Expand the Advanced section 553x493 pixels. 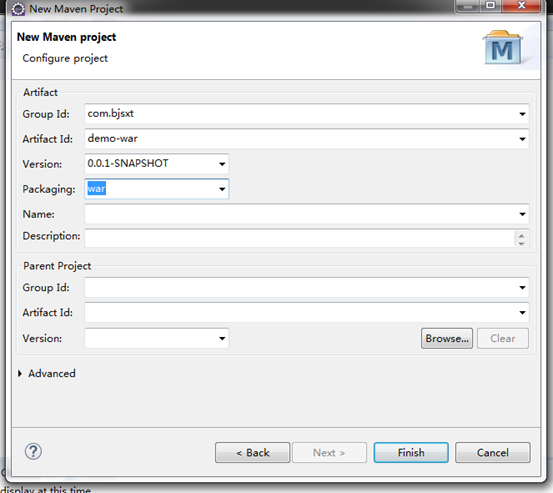20,373
